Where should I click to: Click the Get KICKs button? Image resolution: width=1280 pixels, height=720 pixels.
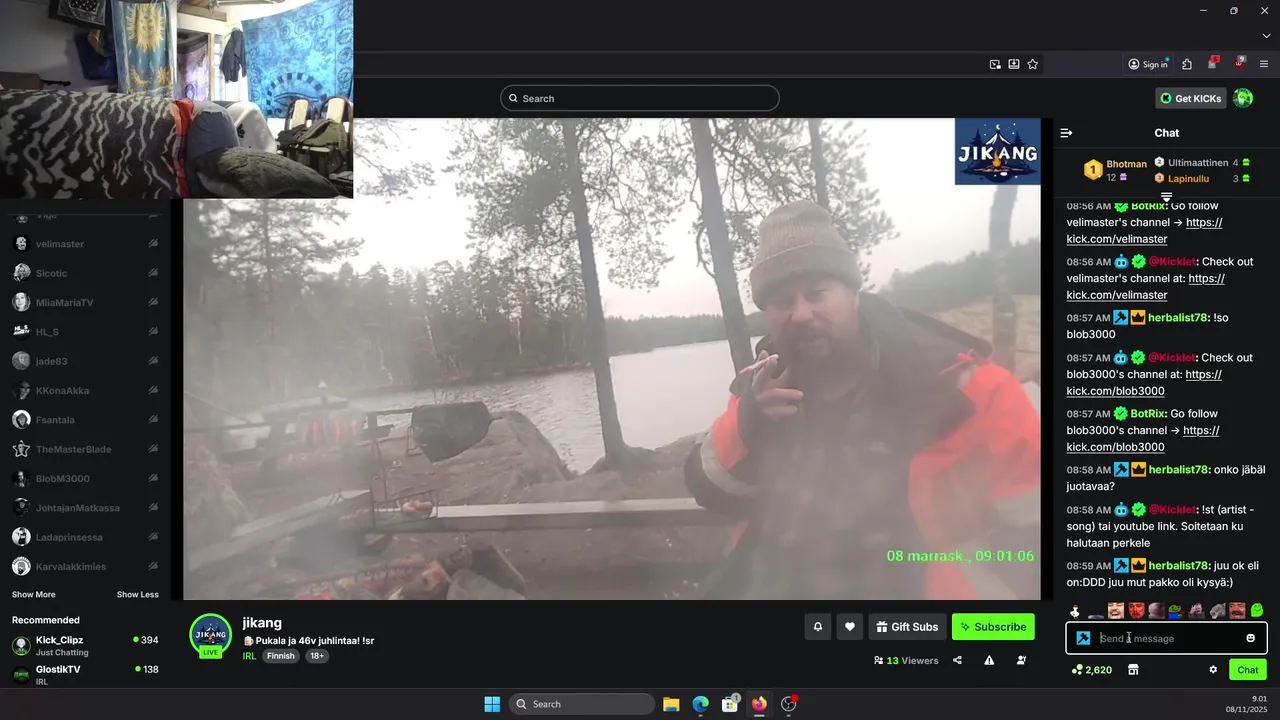click(1191, 98)
